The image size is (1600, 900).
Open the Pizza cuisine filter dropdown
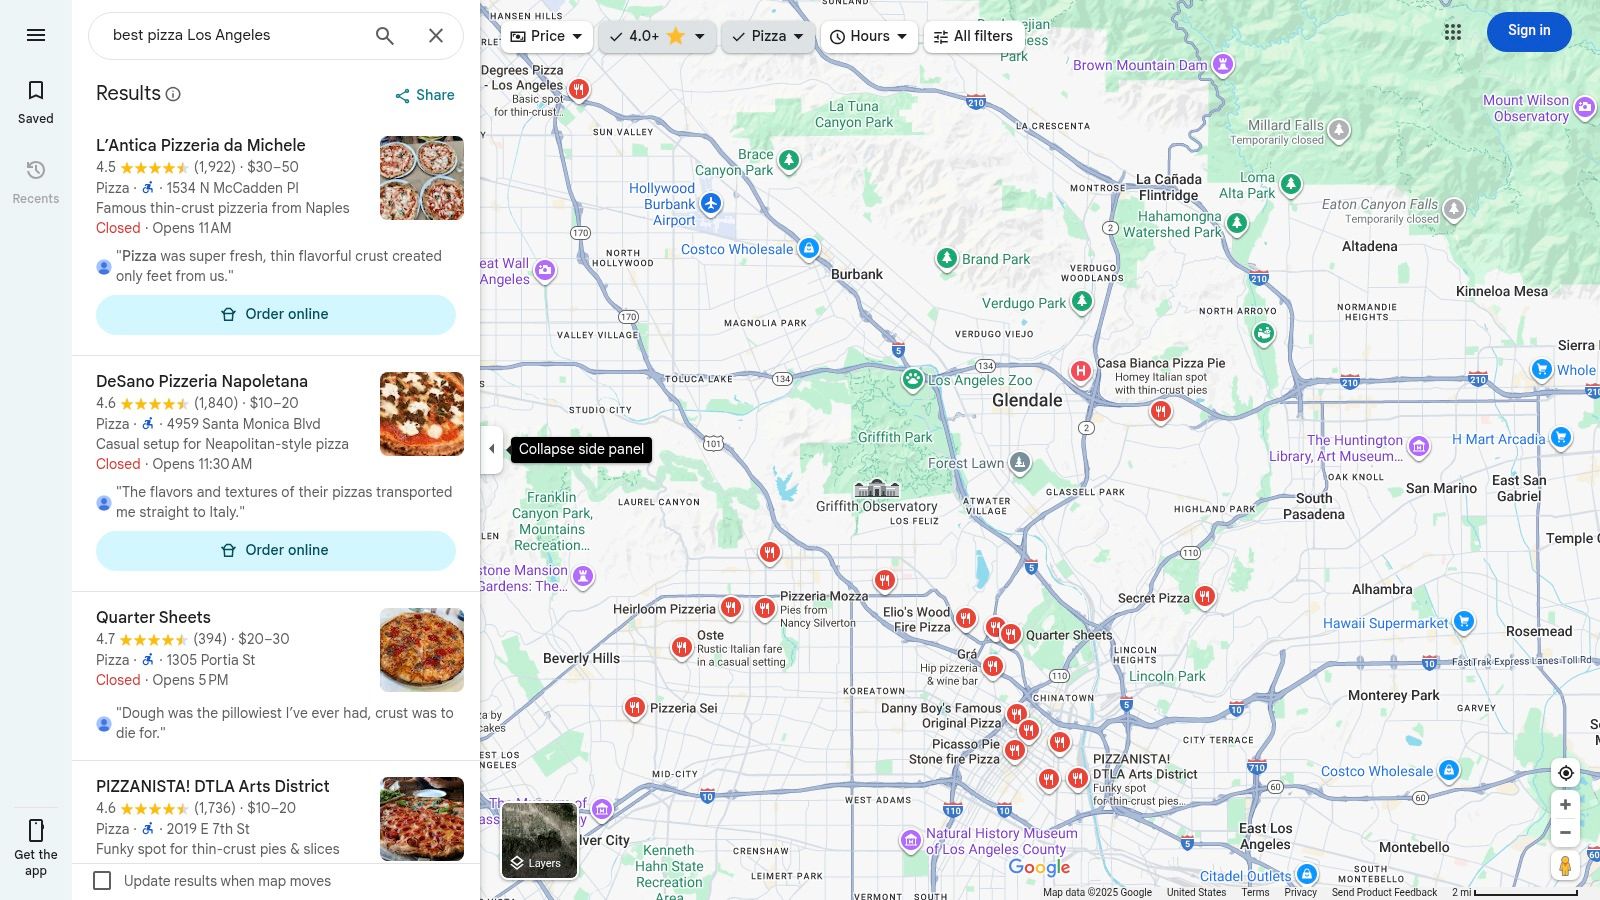pos(768,36)
